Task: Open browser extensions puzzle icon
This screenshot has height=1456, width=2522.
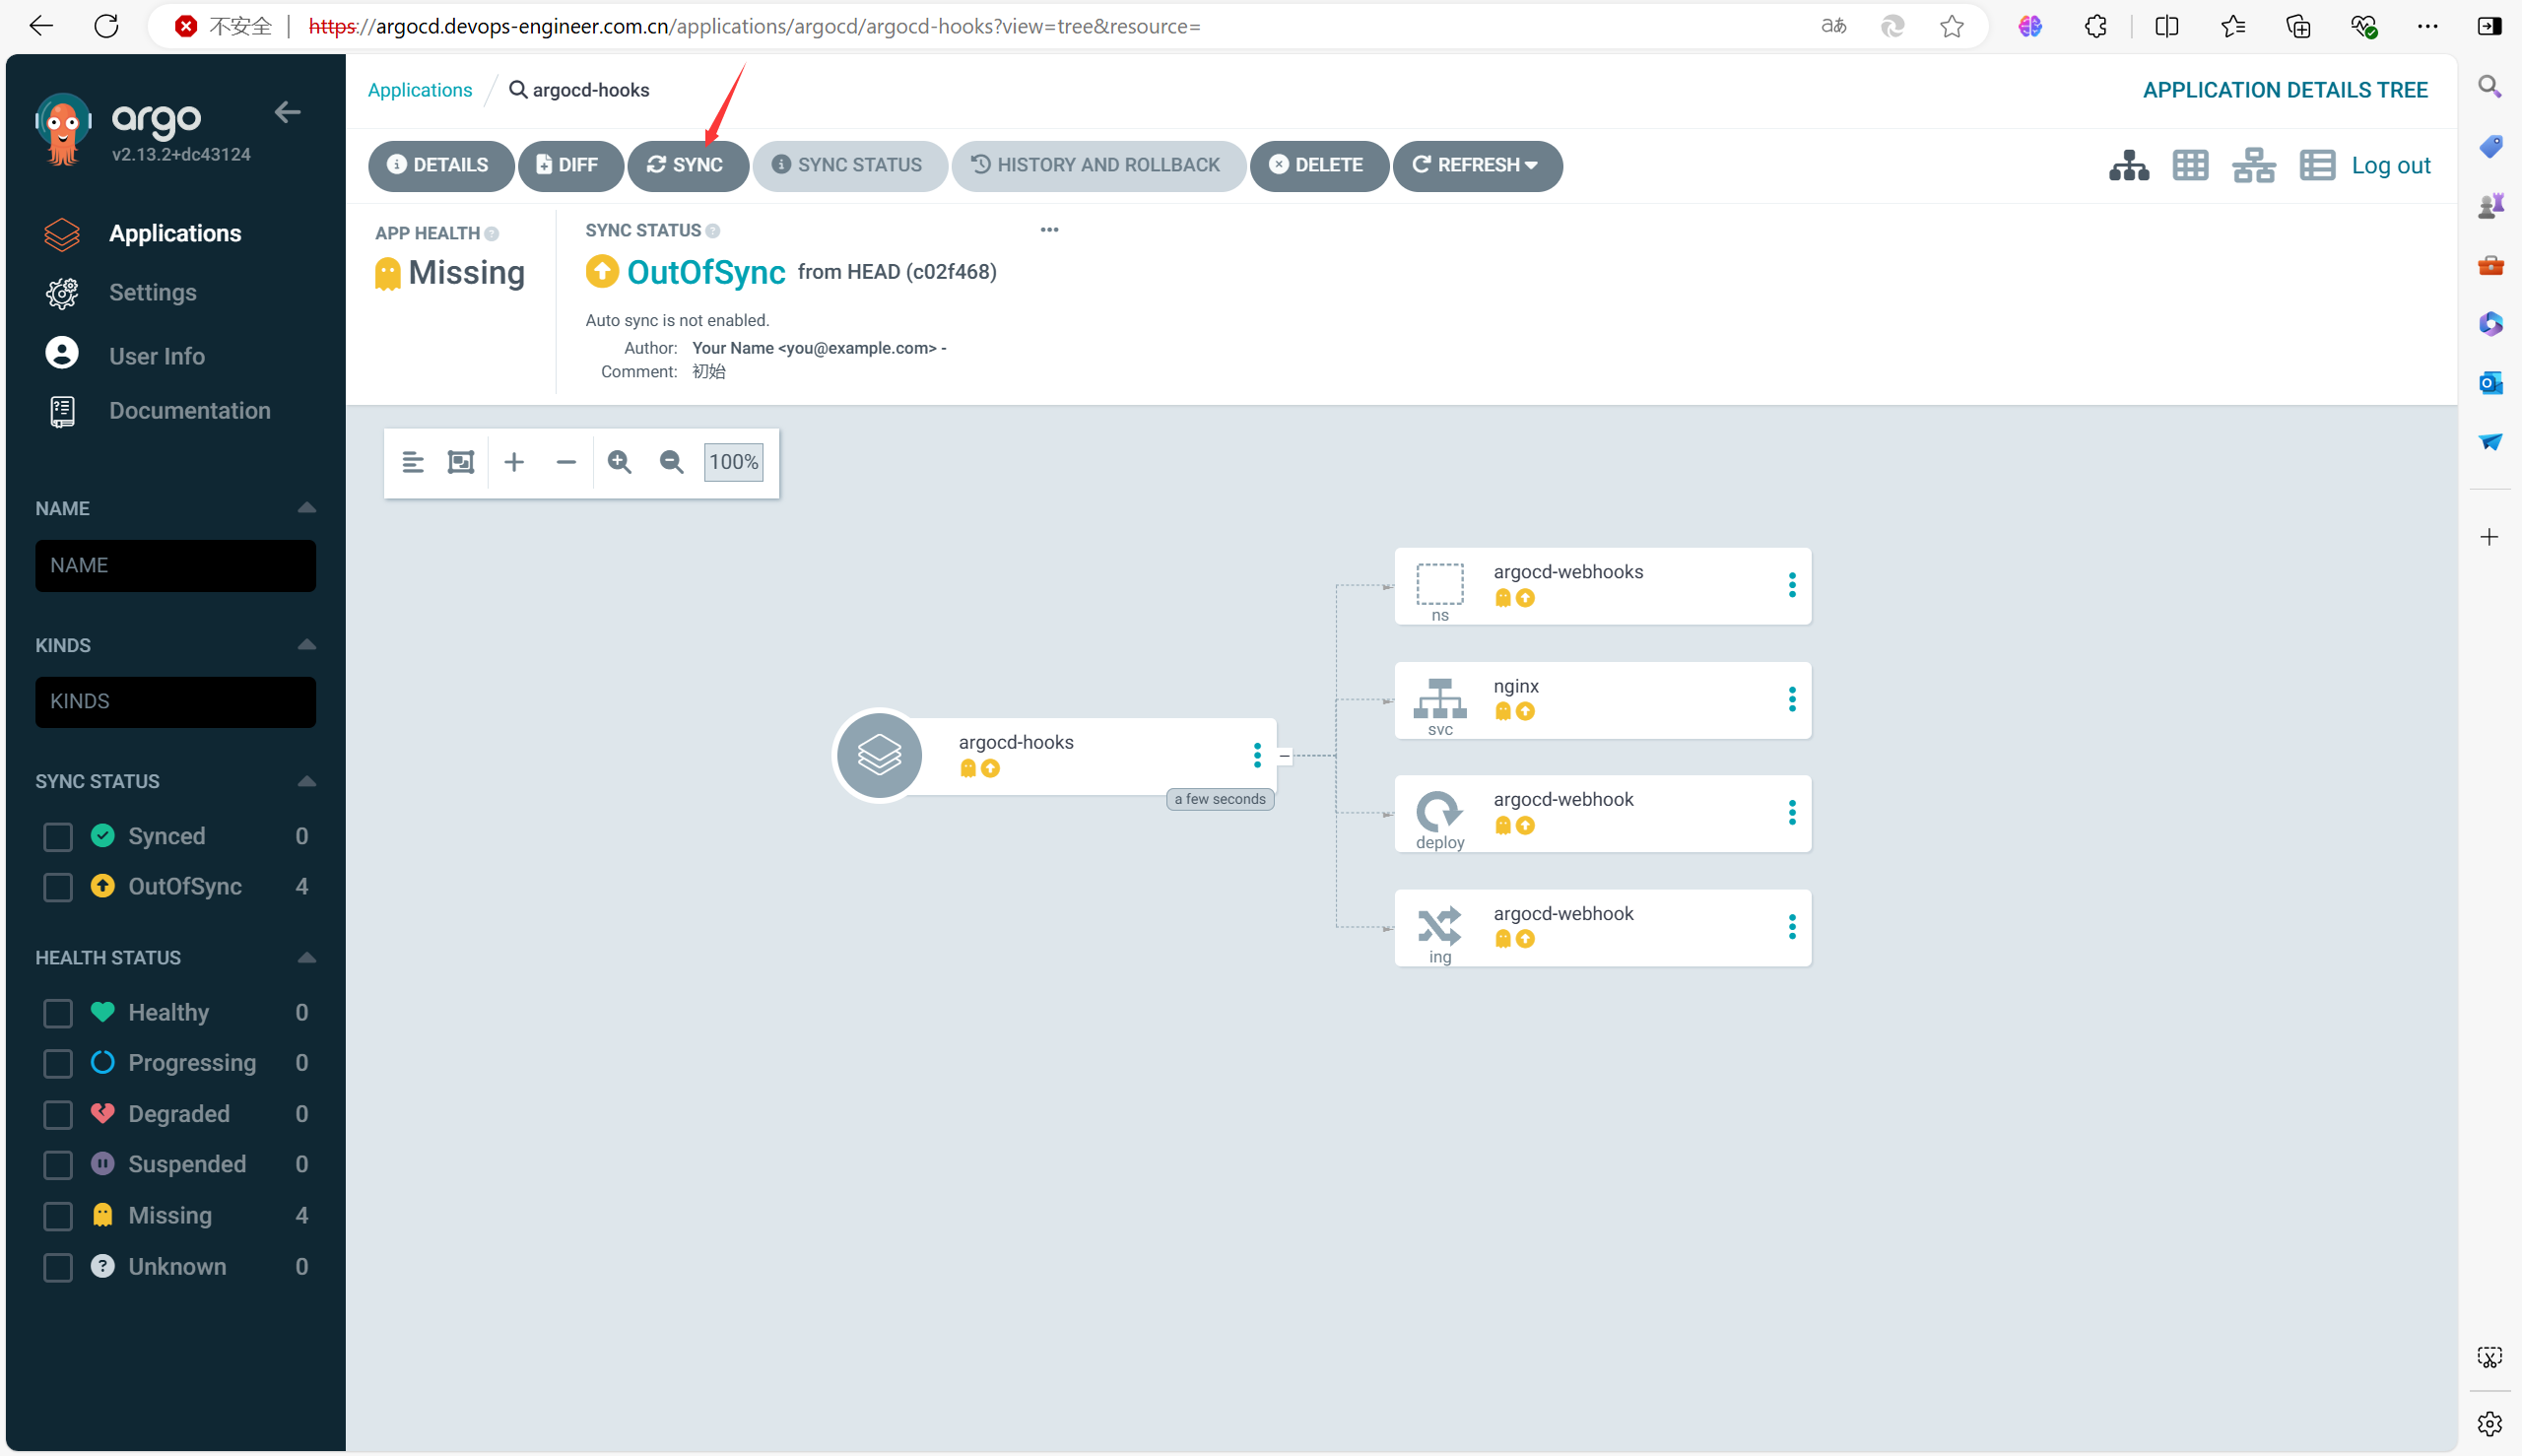Action: tap(2096, 27)
